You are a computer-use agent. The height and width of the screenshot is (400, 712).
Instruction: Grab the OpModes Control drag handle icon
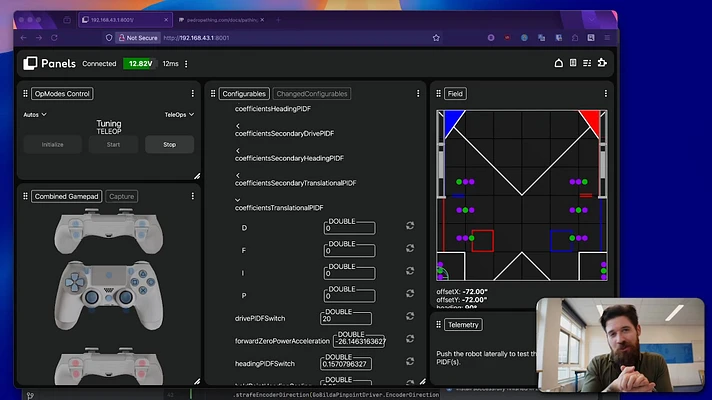click(x=25, y=94)
